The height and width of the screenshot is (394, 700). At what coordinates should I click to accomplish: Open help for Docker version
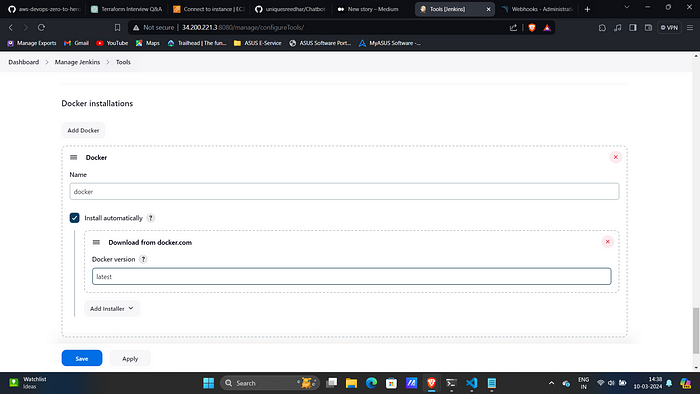point(143,259)
